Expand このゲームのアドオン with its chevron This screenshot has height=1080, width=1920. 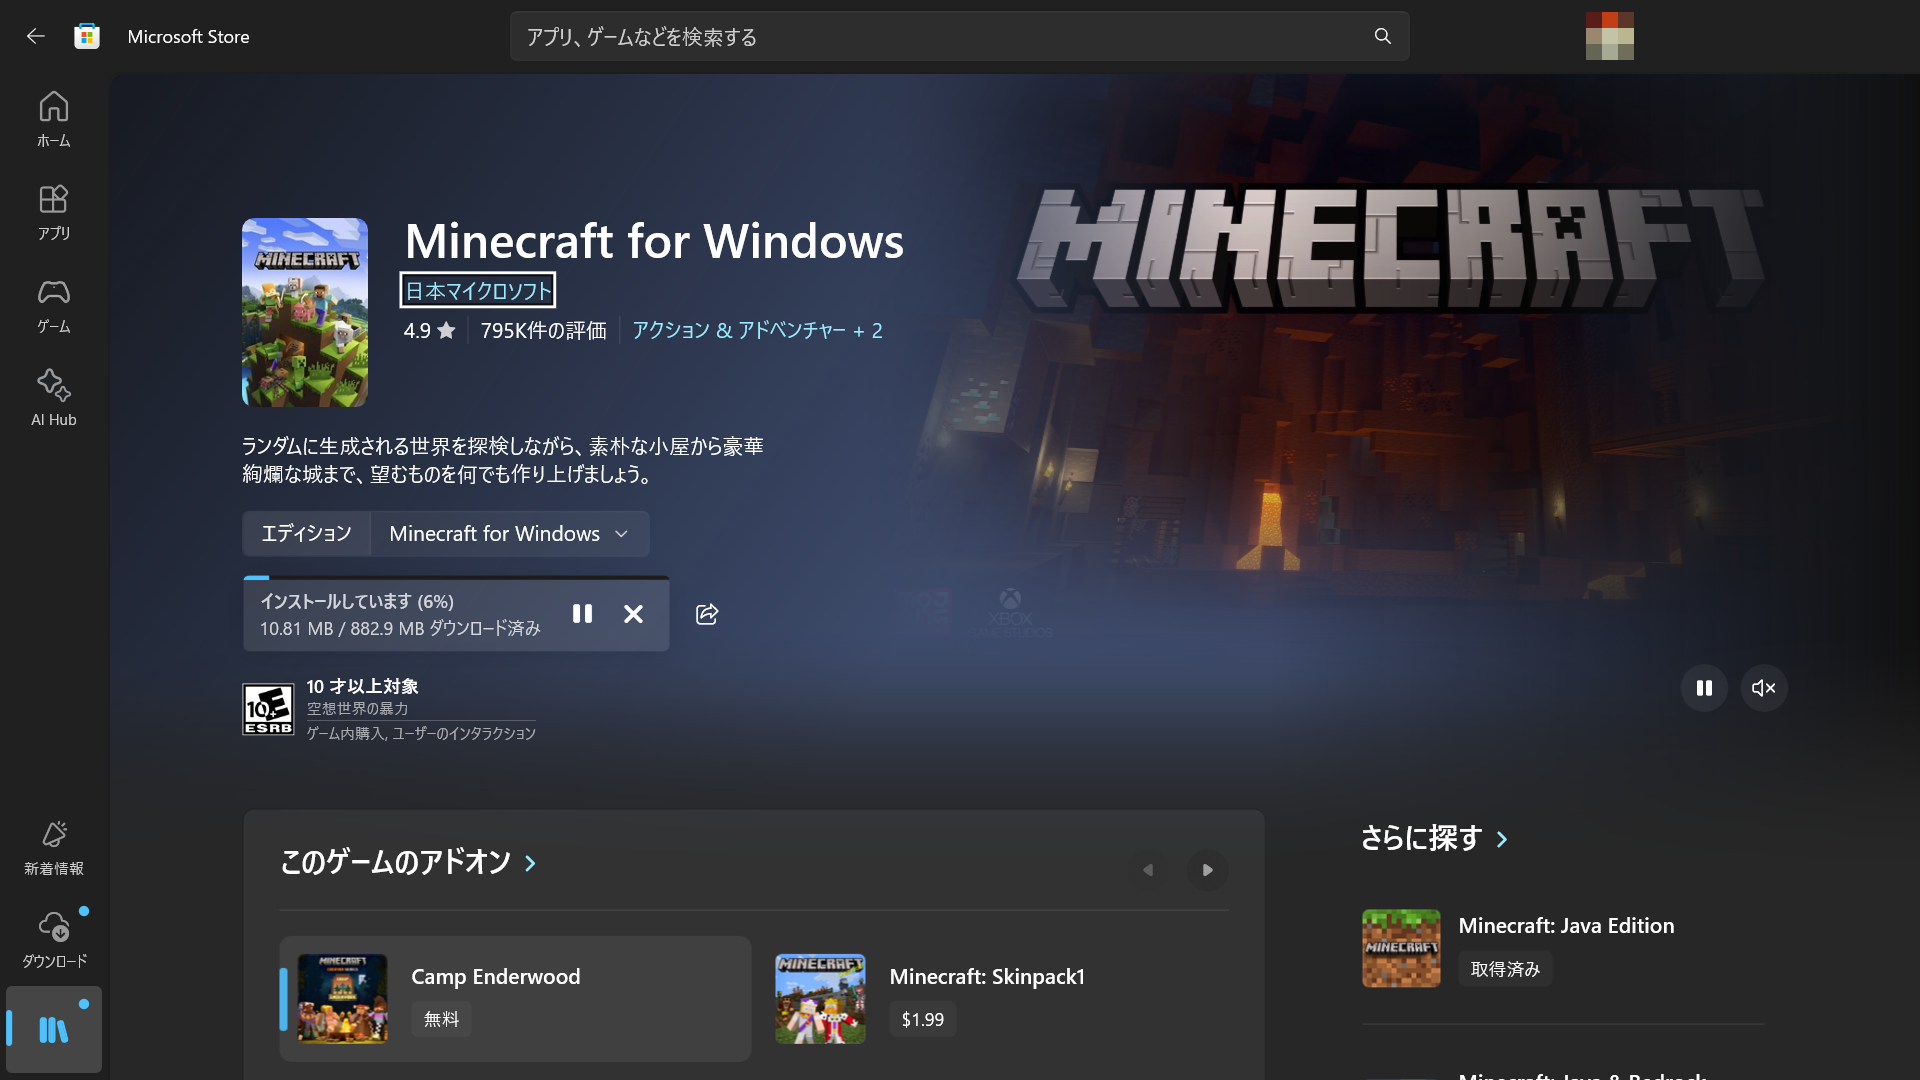(530, 864)
